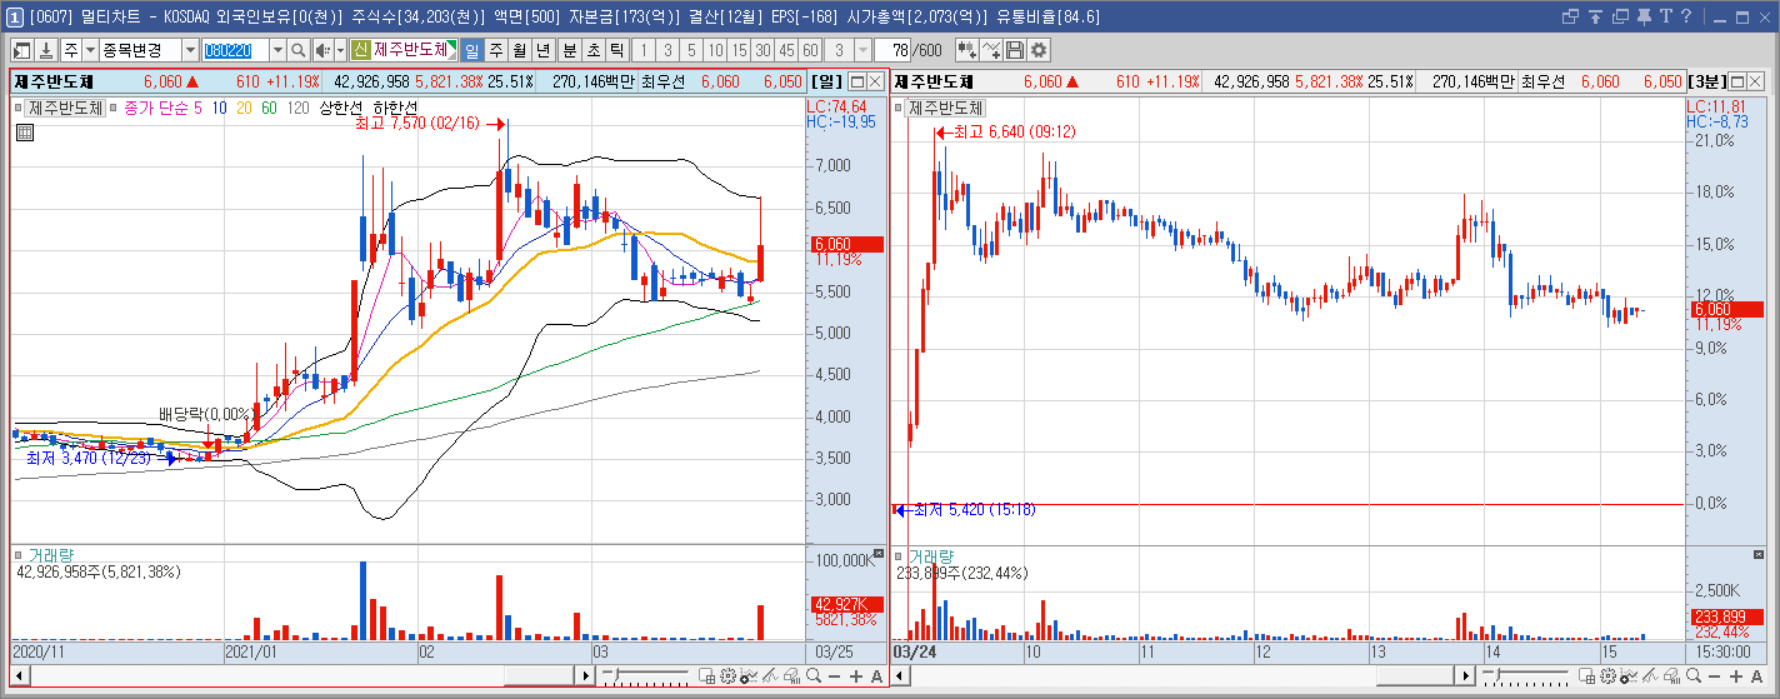The height and width of the screenshot is (699, 1780).
Task: Expand the 종목변경 dropdown arrow
Action: pyautogui.click(x=190, y=50)
